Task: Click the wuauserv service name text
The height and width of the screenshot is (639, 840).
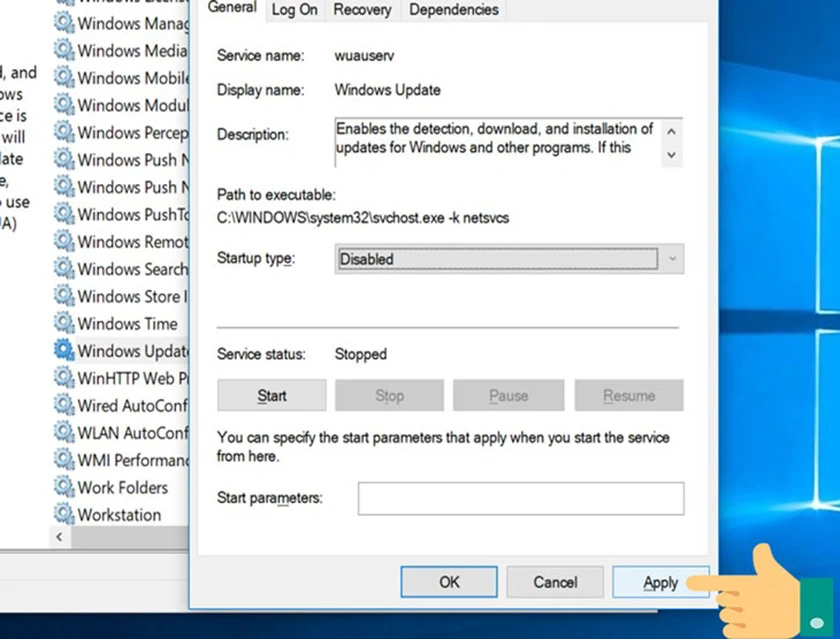Action: point(364,56)
